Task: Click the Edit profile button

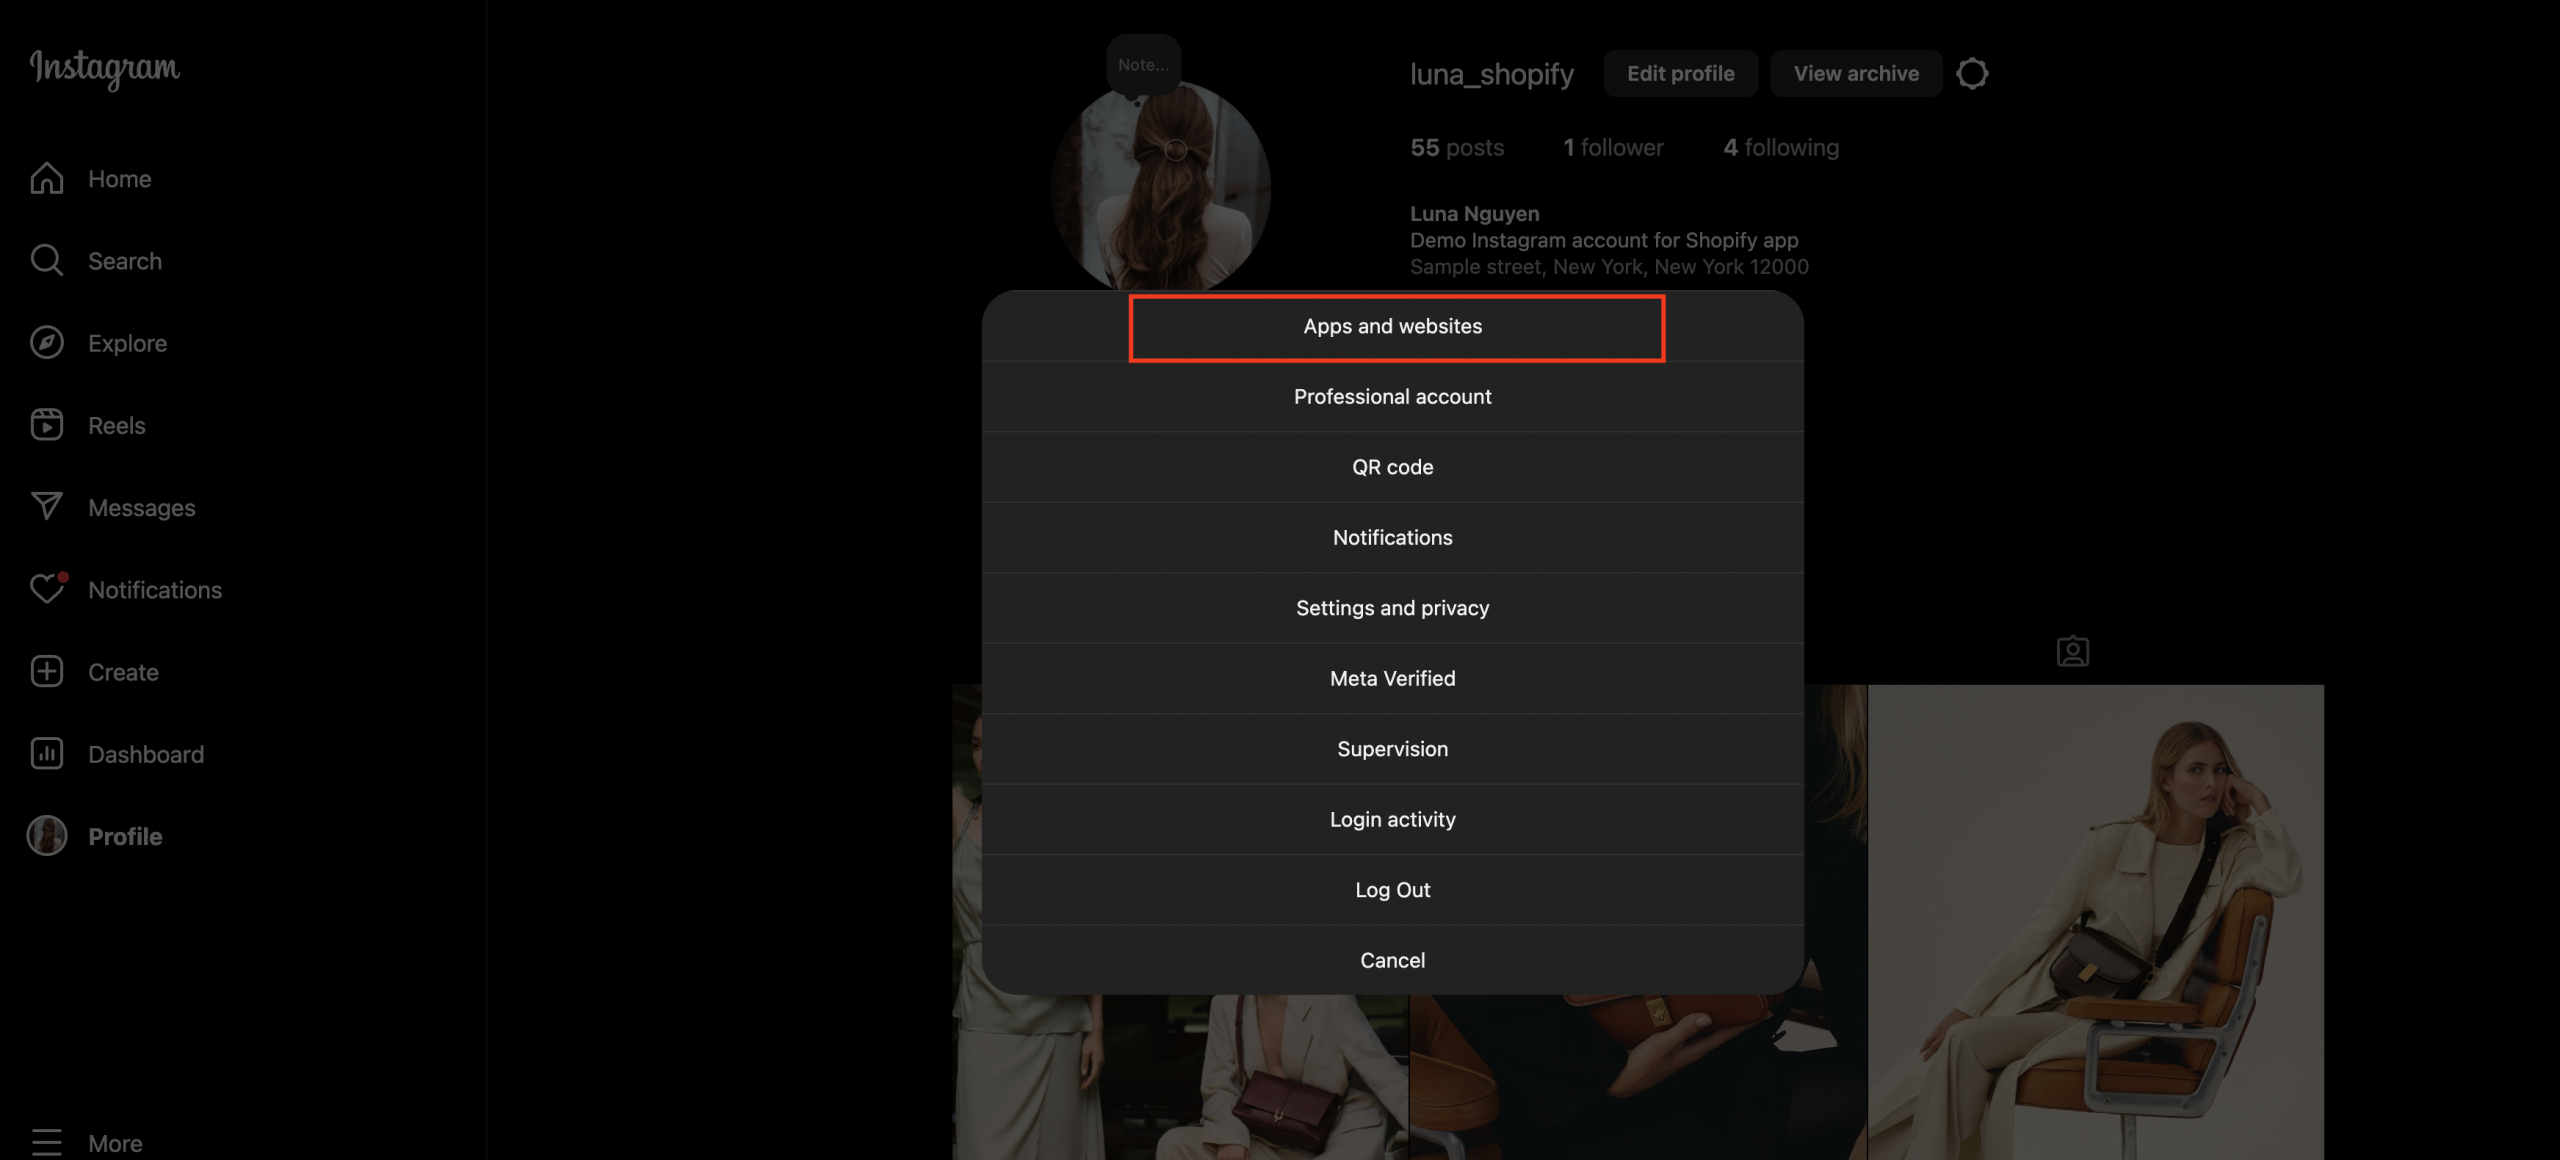Action: click(x=1680, y=74)
